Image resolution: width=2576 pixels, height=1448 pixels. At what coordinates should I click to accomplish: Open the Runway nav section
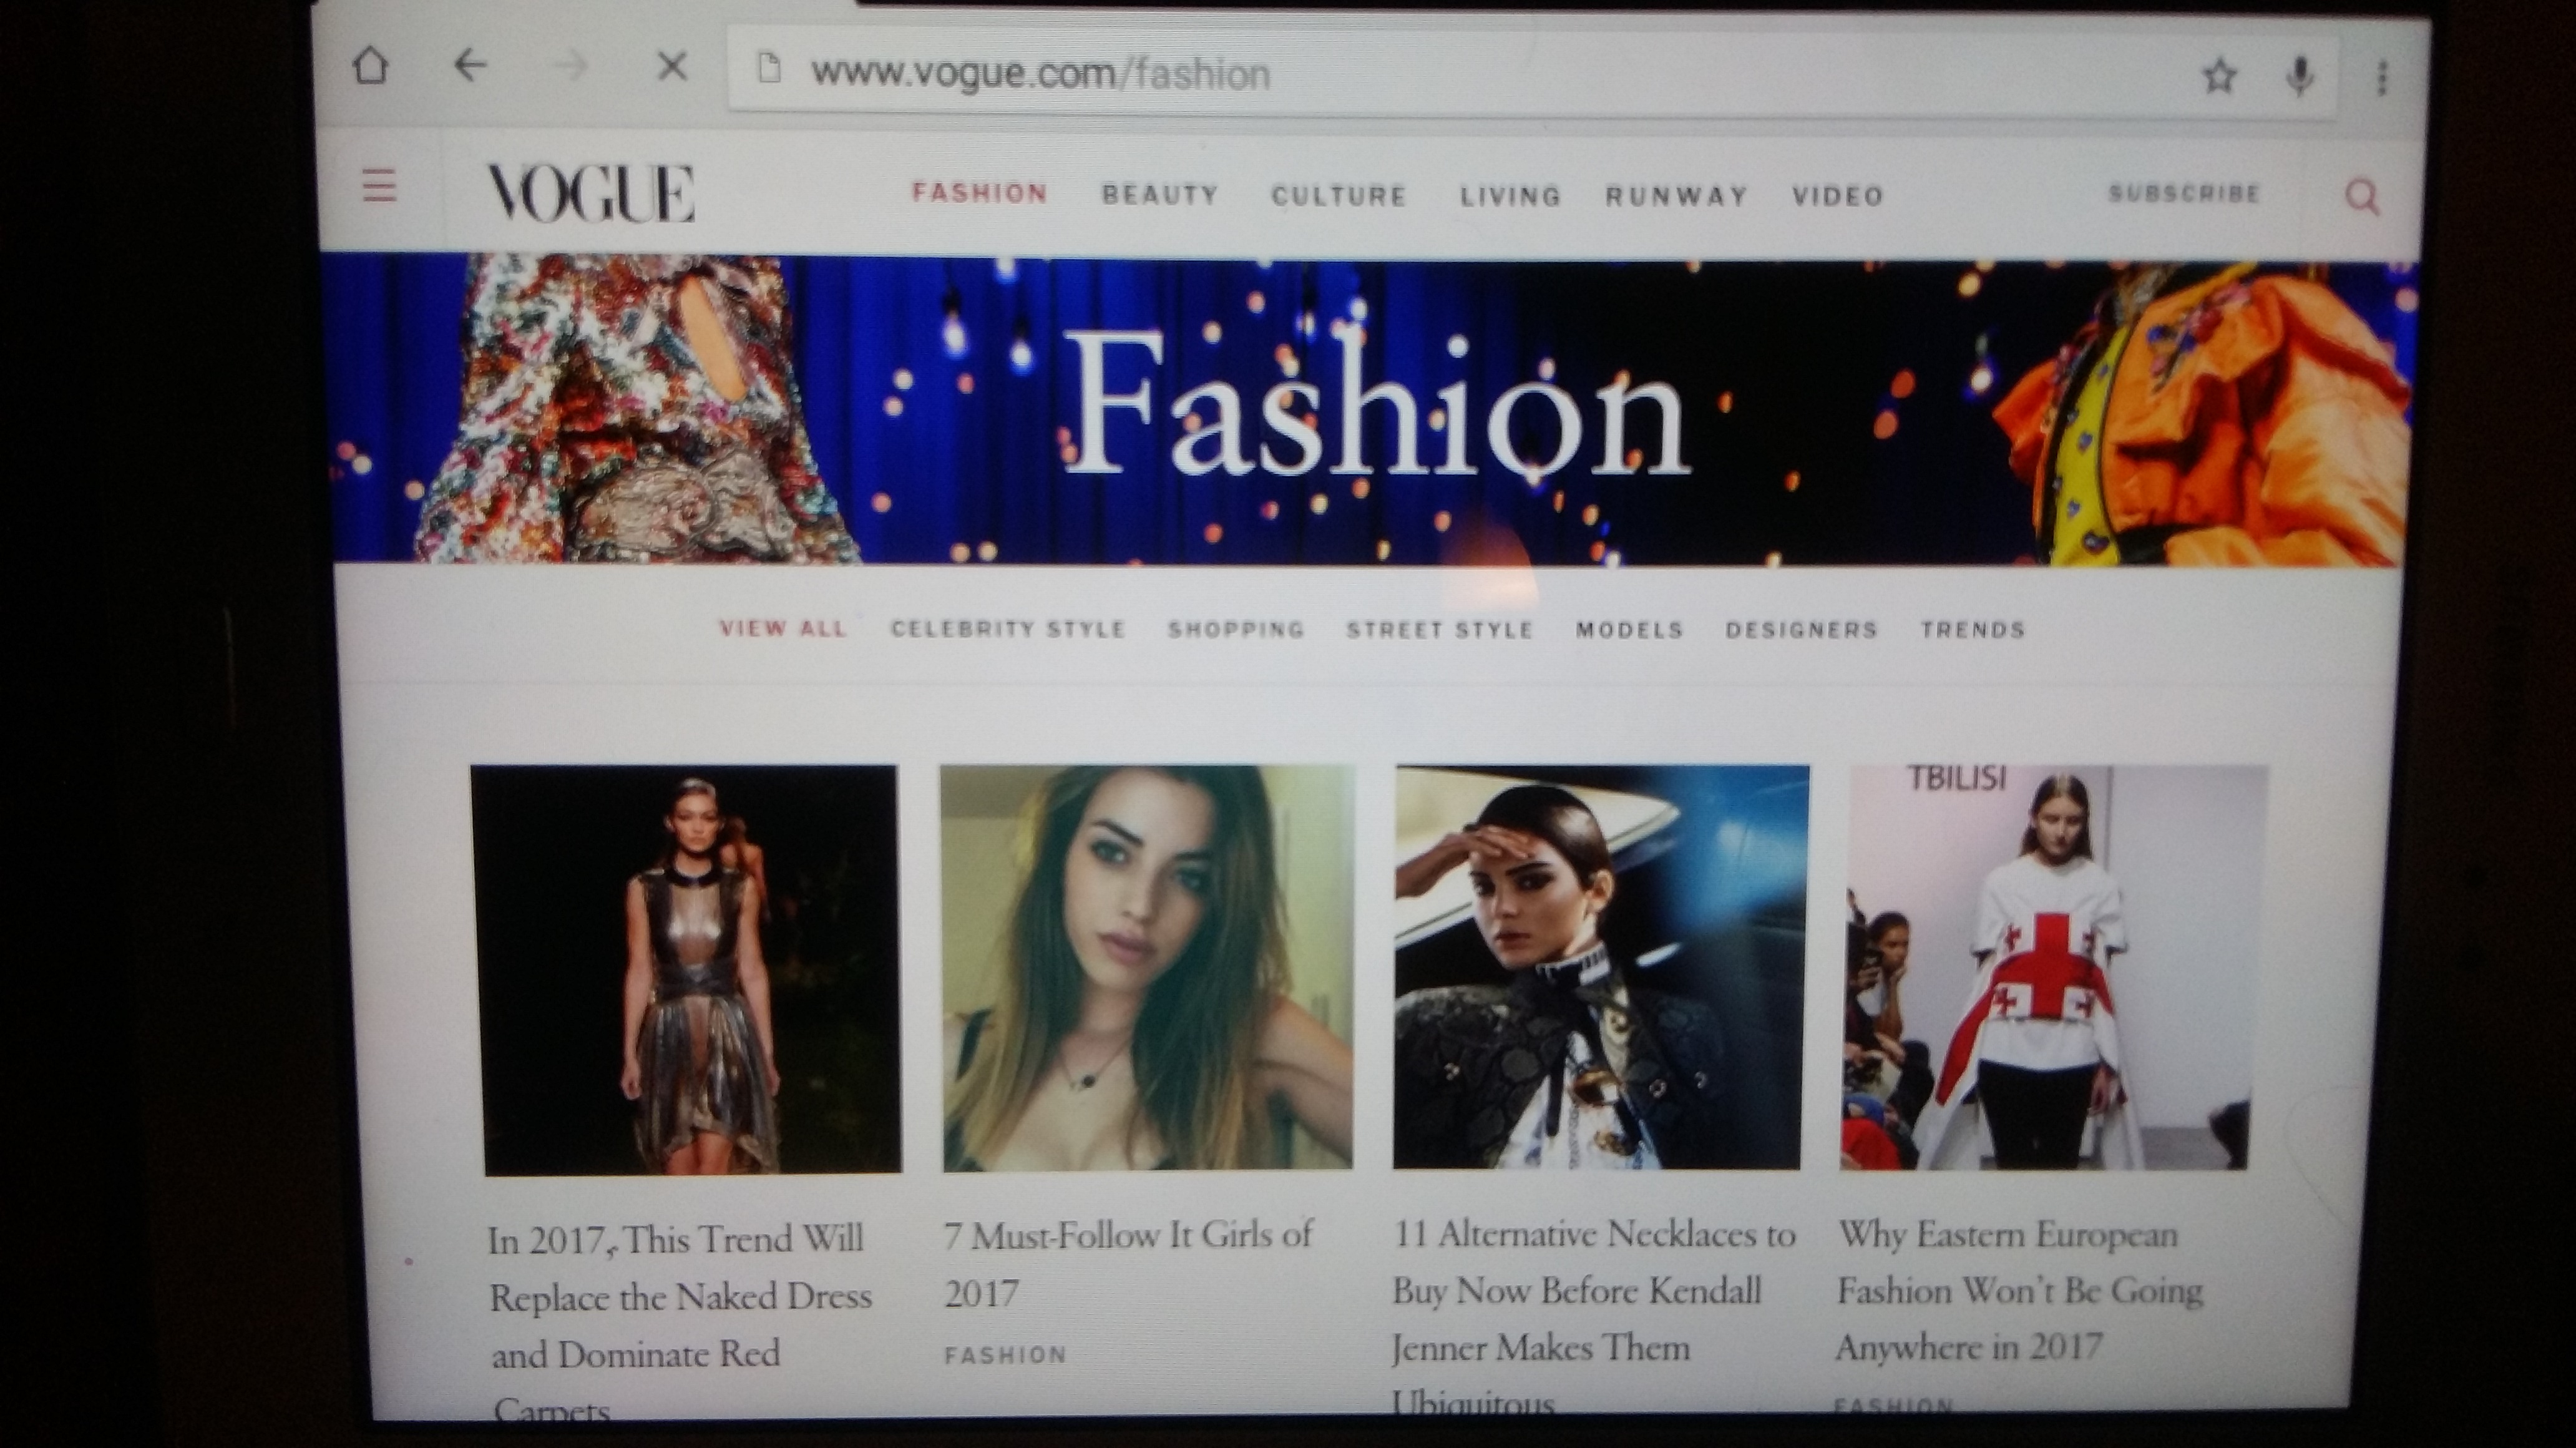(1676, 196)
